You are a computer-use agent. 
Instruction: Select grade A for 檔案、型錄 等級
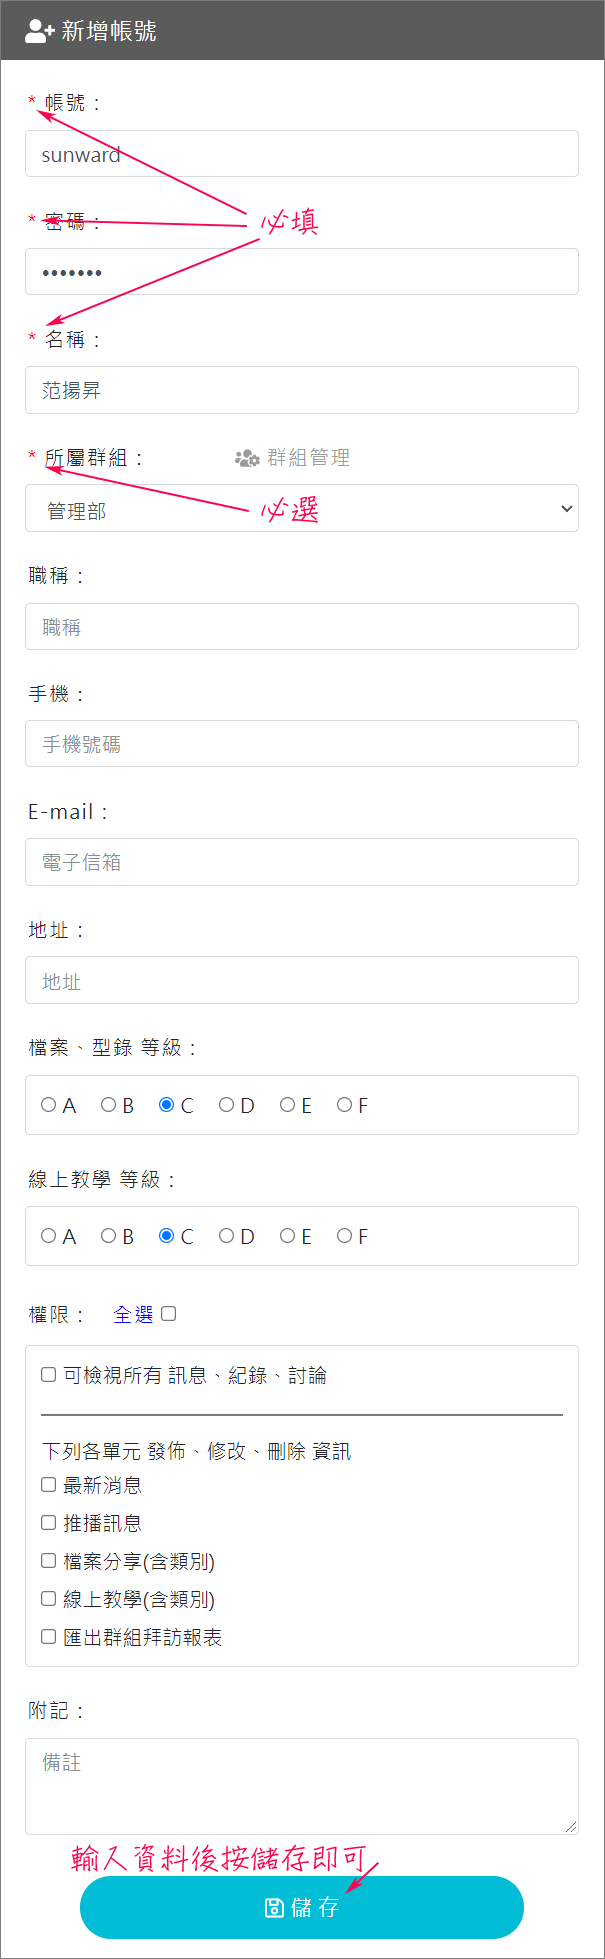point(48,1105)
